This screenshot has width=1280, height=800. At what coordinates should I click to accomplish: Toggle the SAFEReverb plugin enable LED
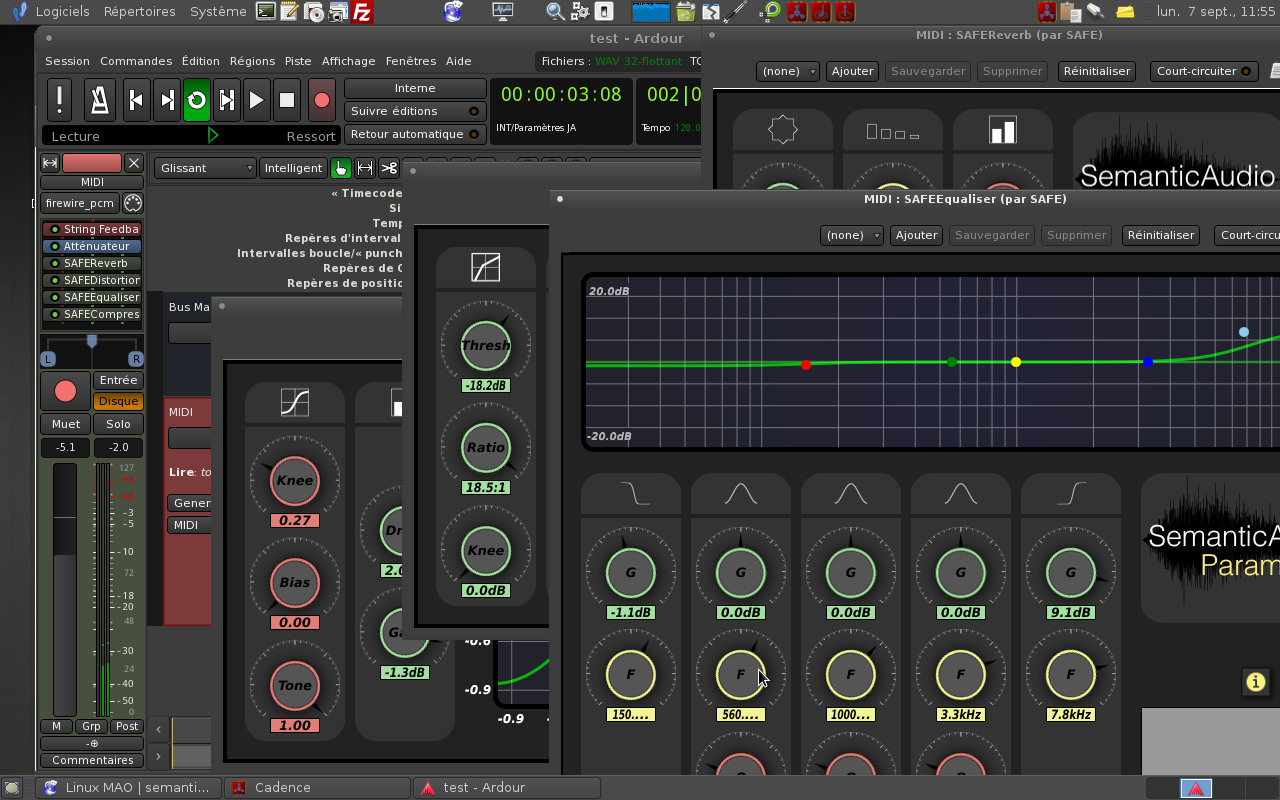(55, 263)
